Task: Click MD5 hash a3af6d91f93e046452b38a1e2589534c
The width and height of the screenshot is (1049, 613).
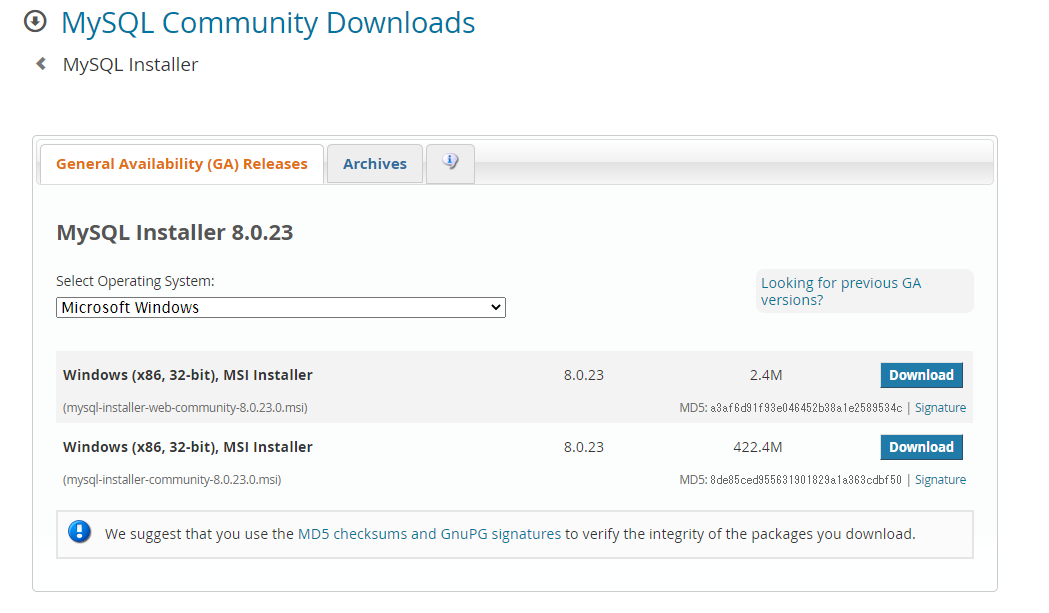Action: (806, 408)
